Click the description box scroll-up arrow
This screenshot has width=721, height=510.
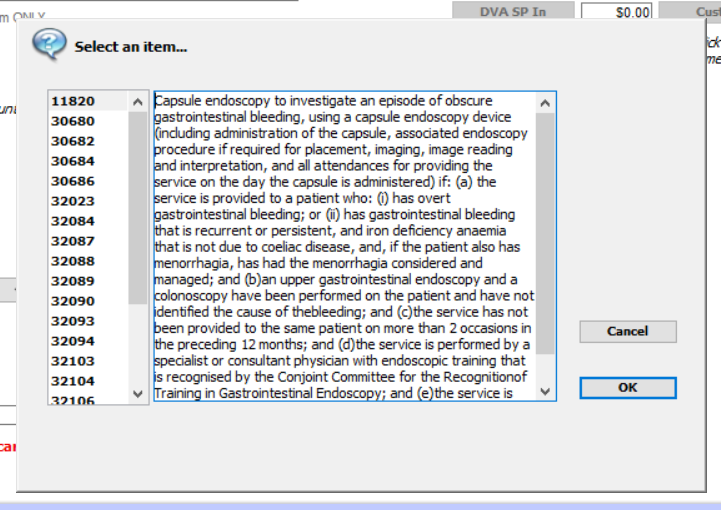point(545,103)
